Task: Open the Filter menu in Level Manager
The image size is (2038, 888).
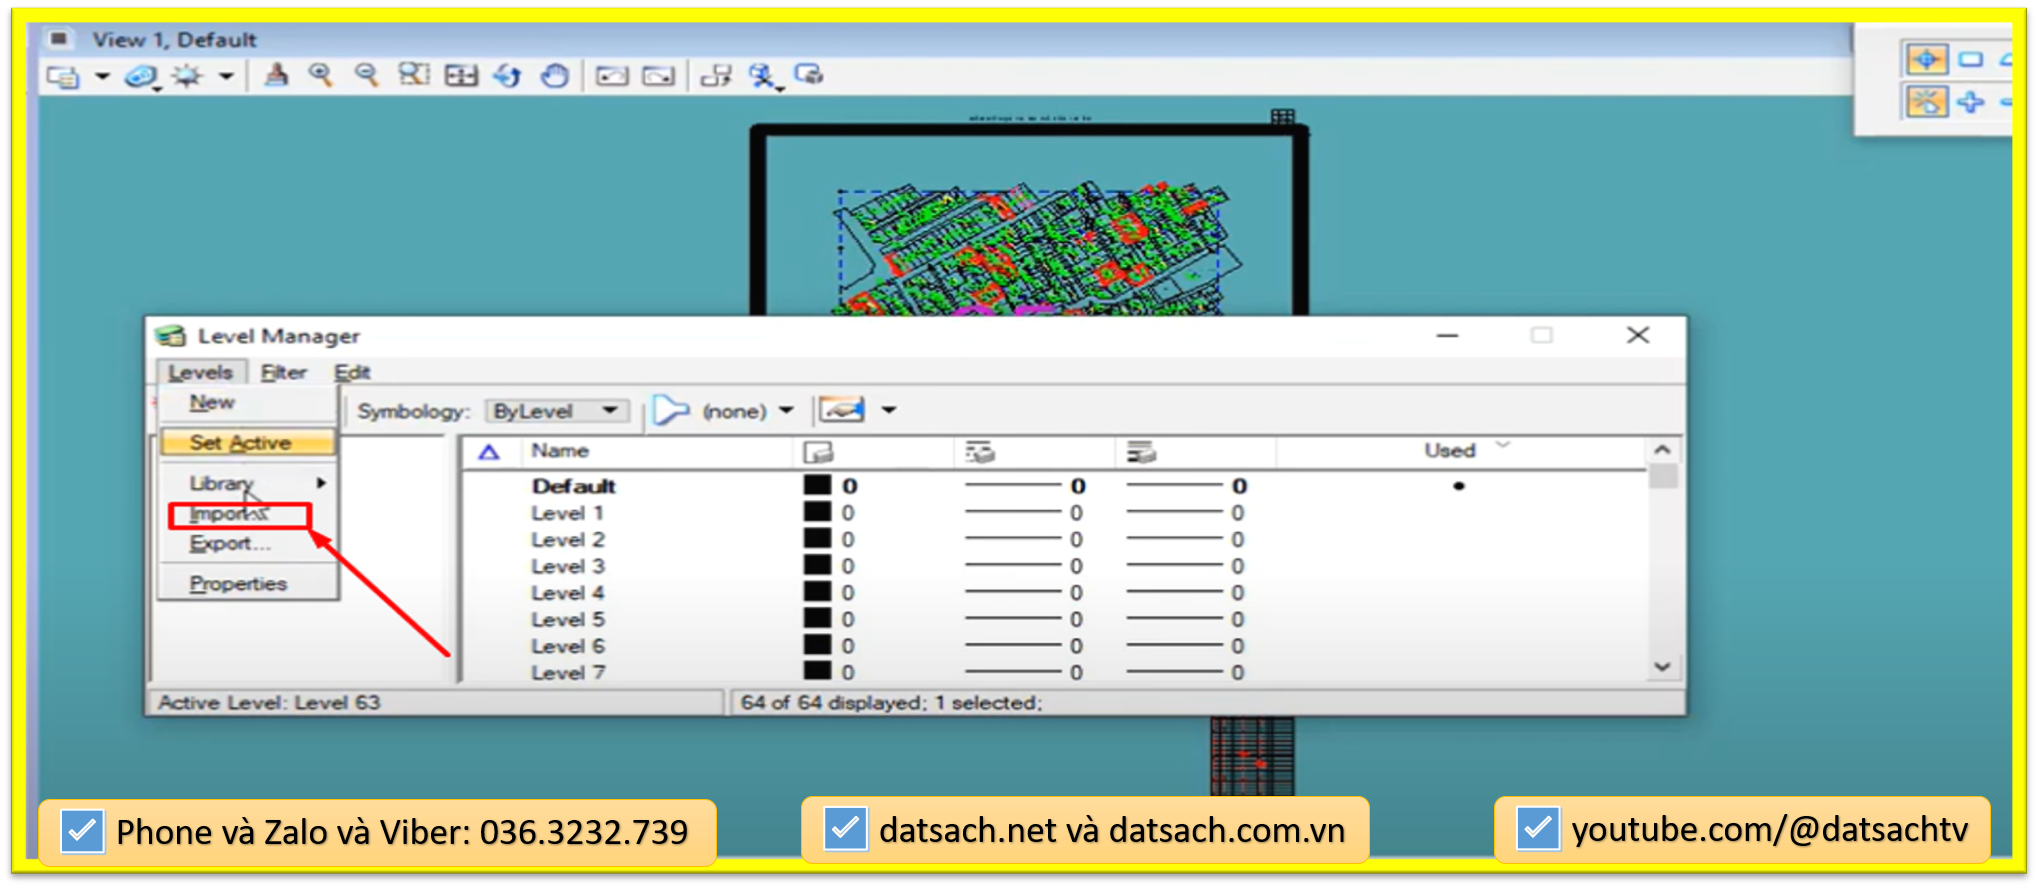Action: point(283,372)
